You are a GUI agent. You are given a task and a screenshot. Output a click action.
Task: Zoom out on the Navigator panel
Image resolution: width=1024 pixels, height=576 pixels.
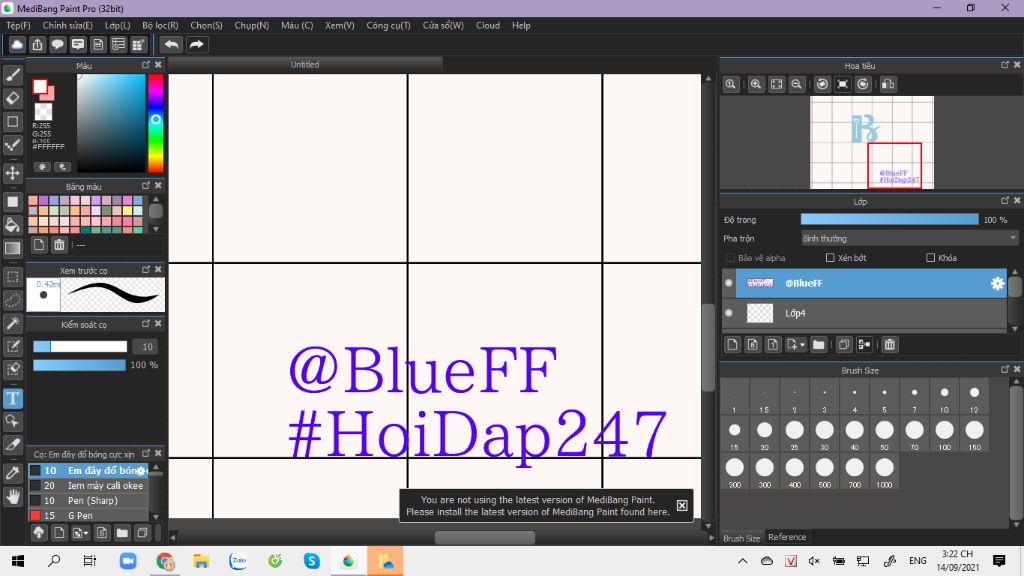point(796,84)
